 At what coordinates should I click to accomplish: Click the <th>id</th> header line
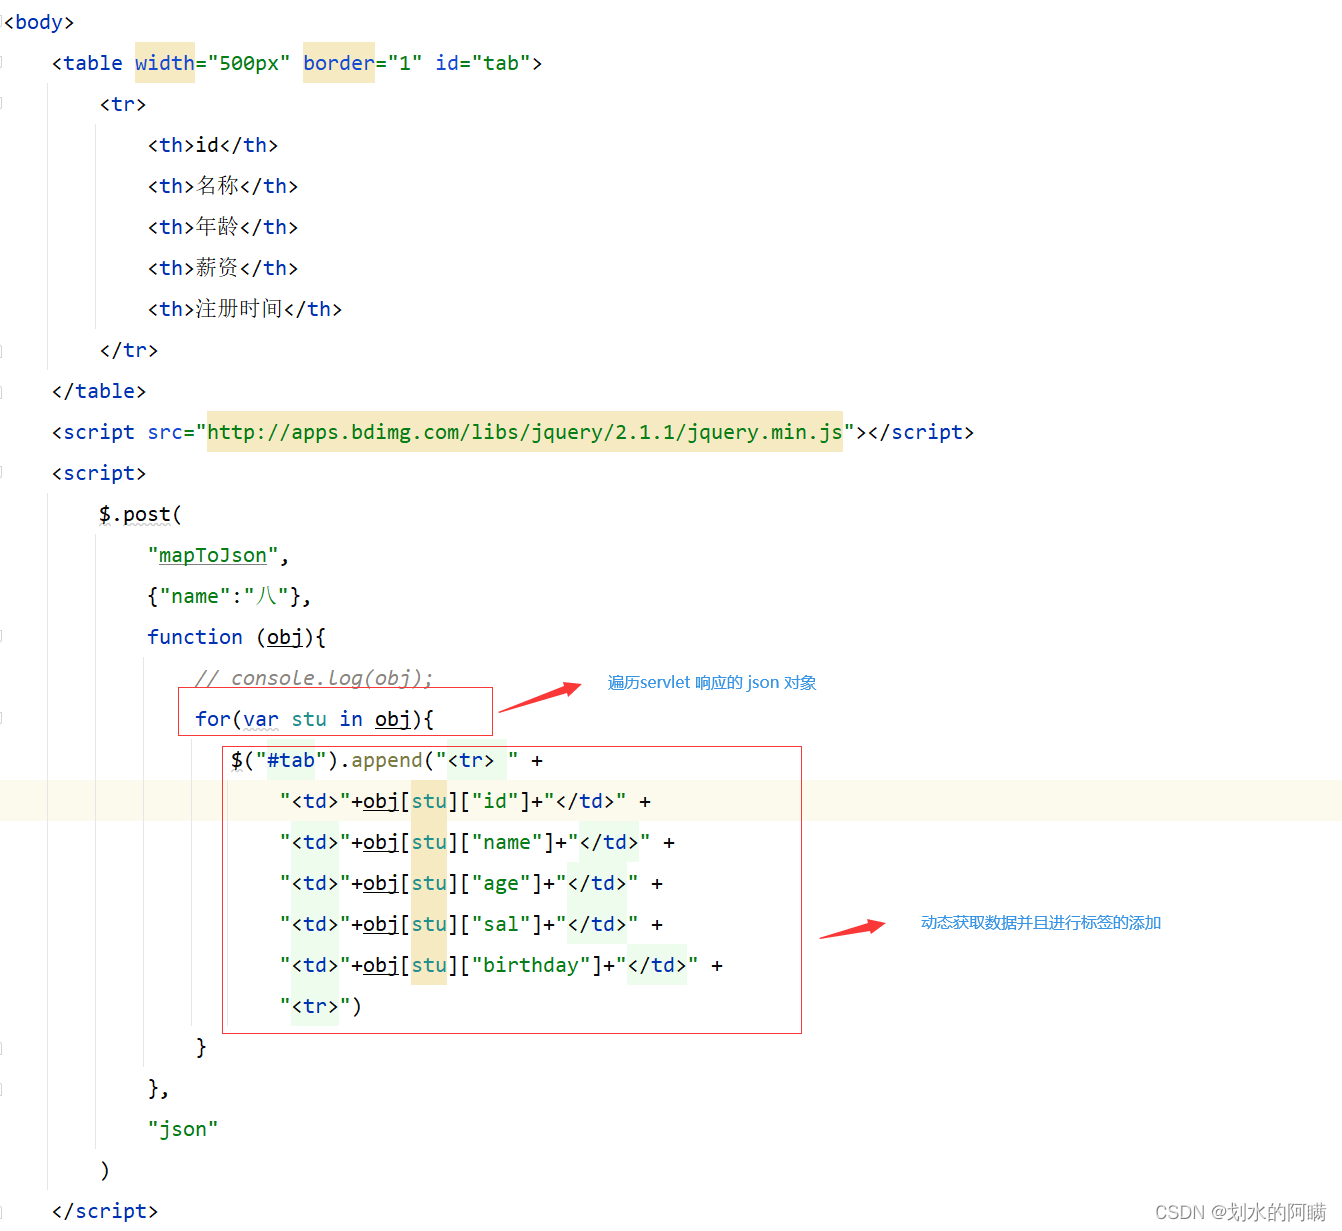[213, 145]
